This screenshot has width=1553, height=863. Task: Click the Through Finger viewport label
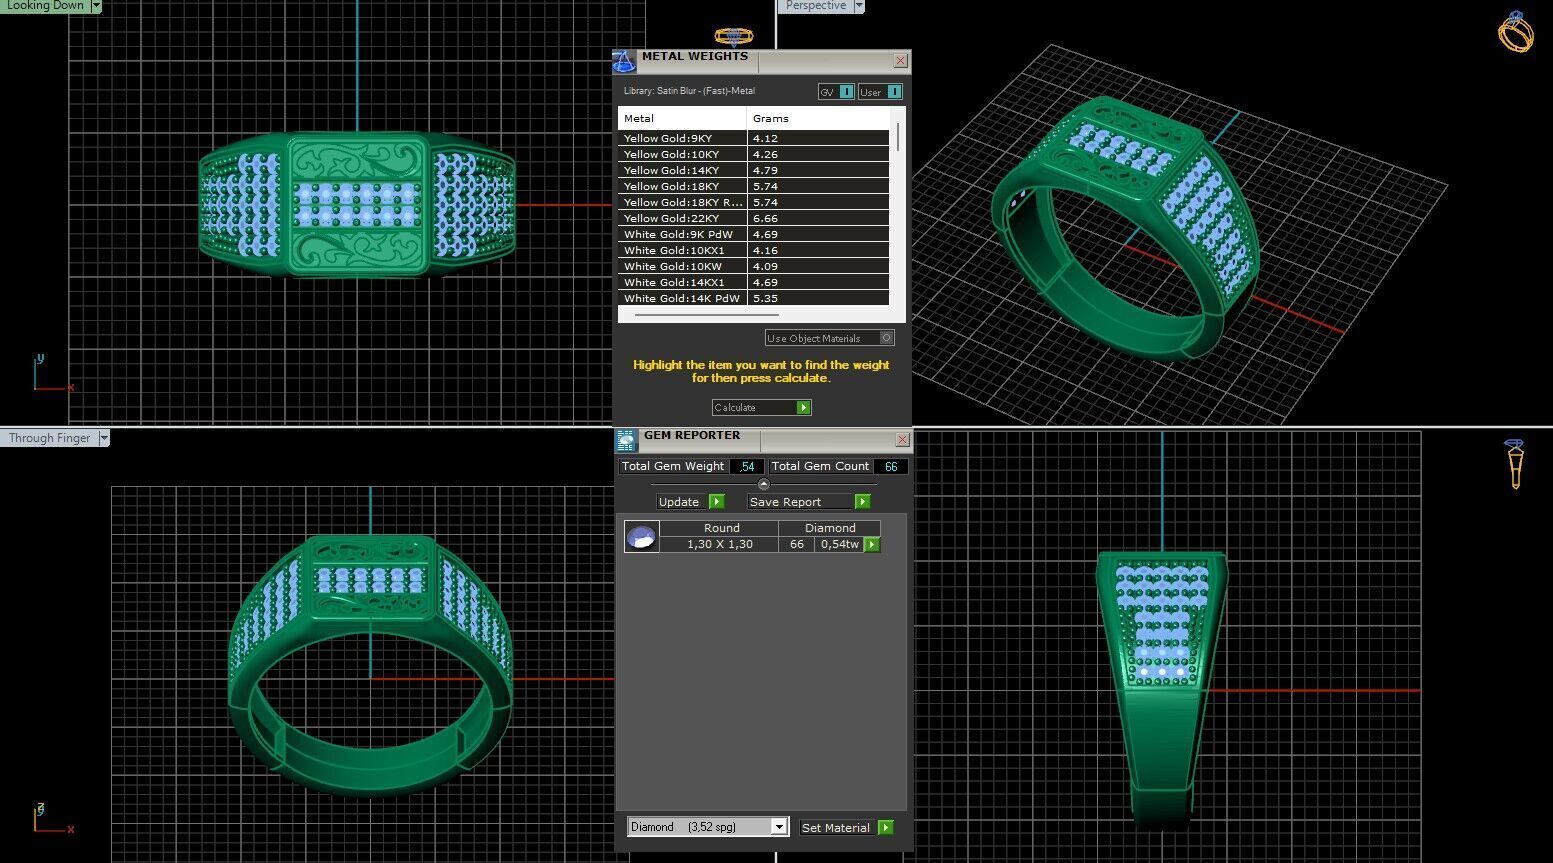(49, 438)
